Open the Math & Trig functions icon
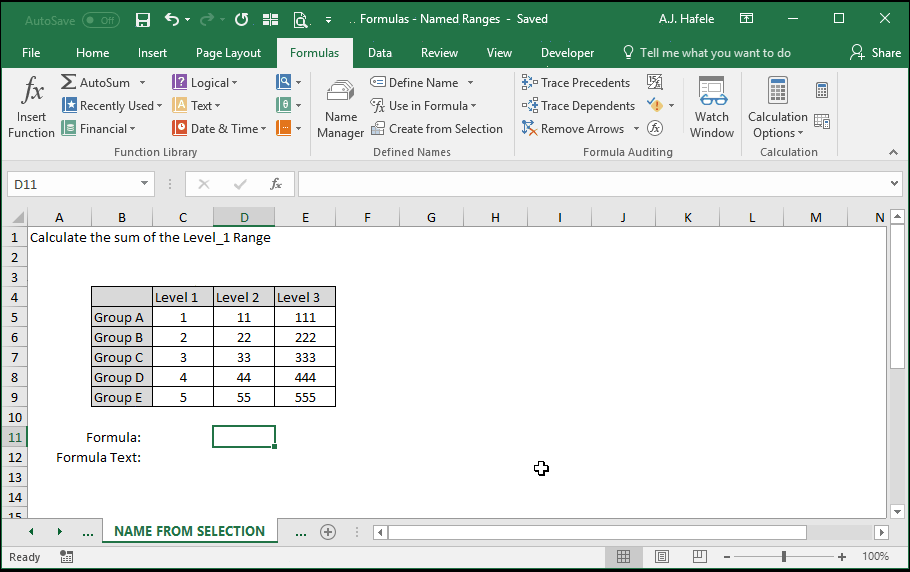This screenshot has width=910, height=572. pos(288,106)
